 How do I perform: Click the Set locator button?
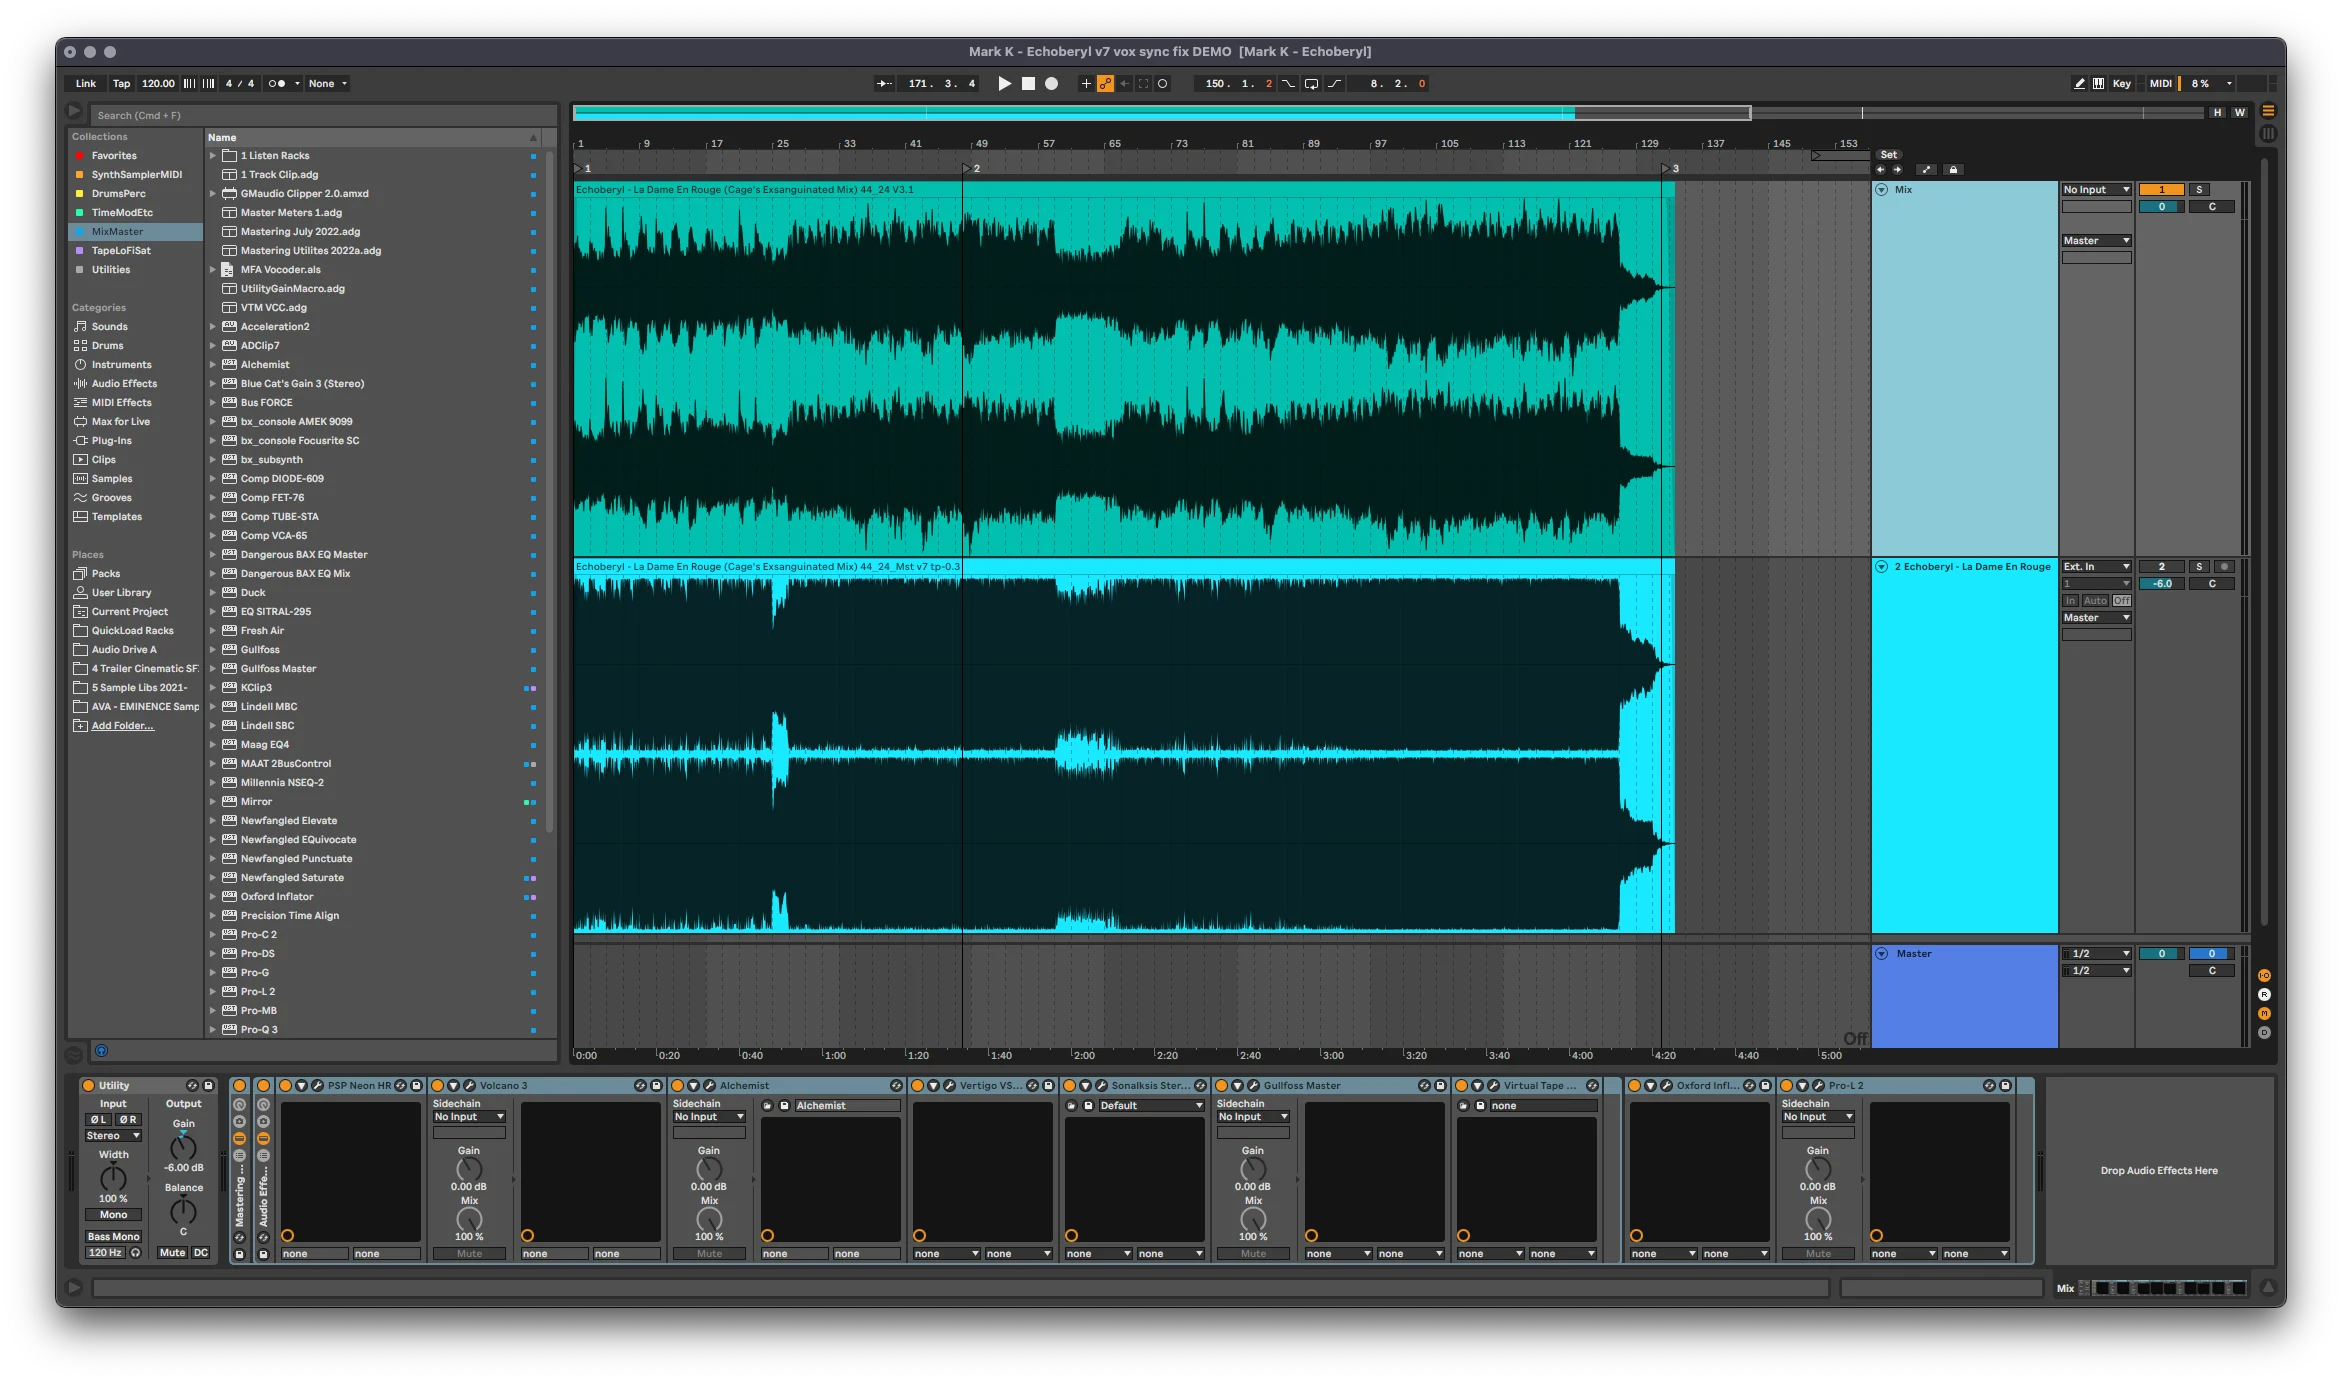(x=1888, y=155)
